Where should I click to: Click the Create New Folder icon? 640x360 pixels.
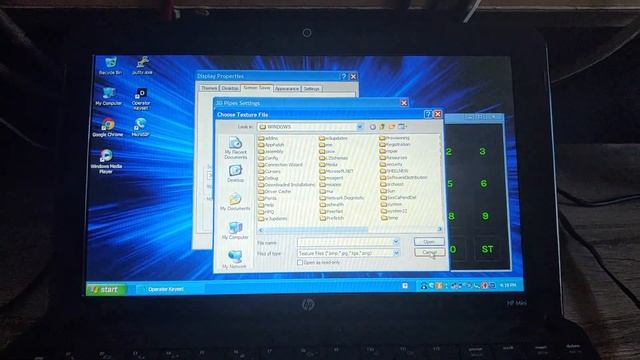pyautogui.click(x=392, y=127)
